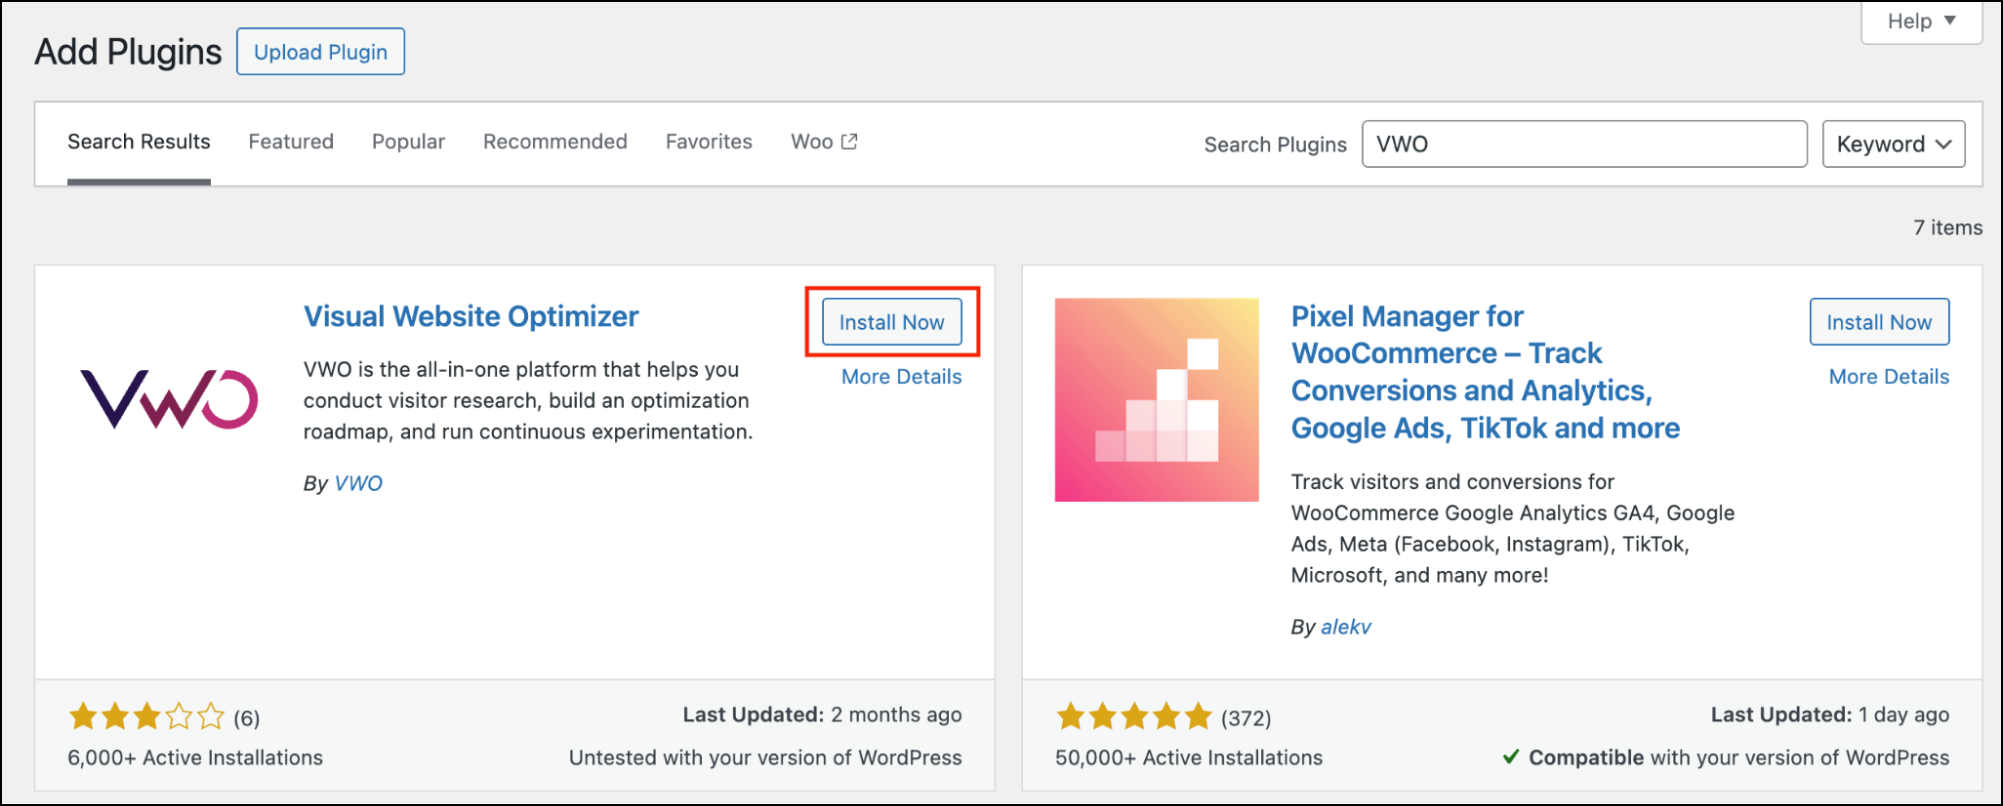The image size is (2003, 806).
Task: Click the Search Plugins input field
Action: 1584,144
